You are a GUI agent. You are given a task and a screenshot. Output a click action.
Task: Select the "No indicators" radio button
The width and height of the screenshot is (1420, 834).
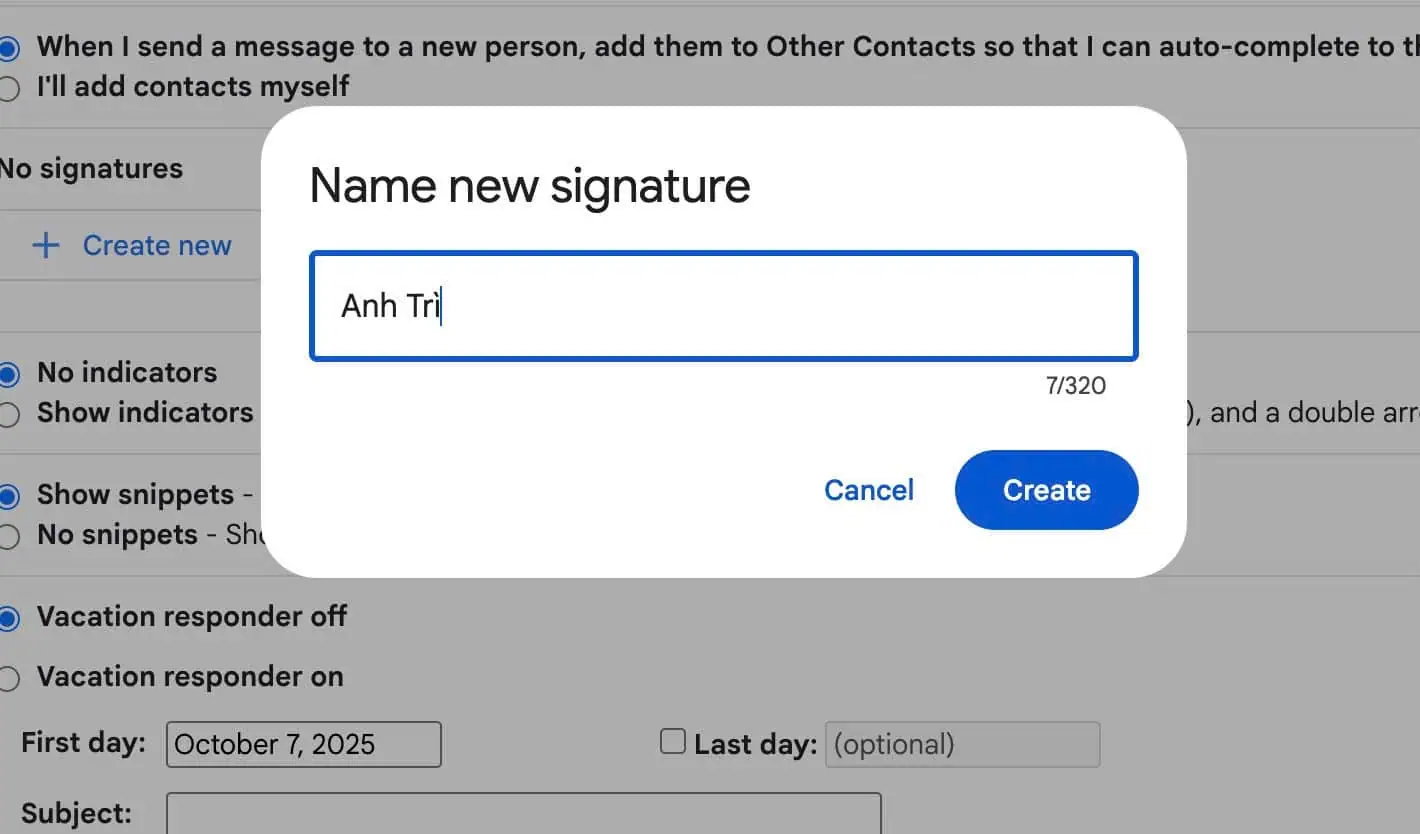click(x=9, y=375)
